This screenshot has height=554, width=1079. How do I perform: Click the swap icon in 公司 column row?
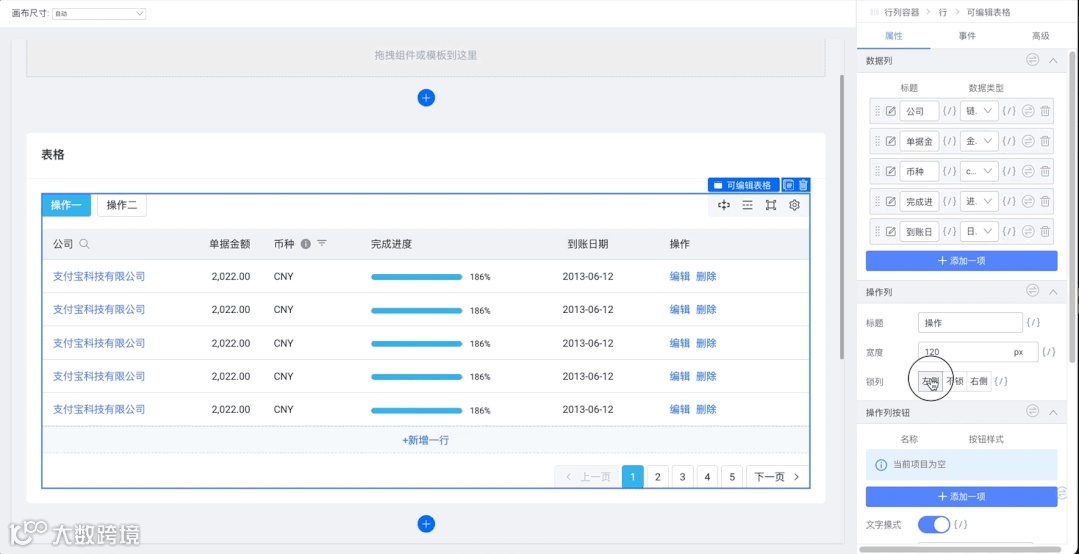1028,111
